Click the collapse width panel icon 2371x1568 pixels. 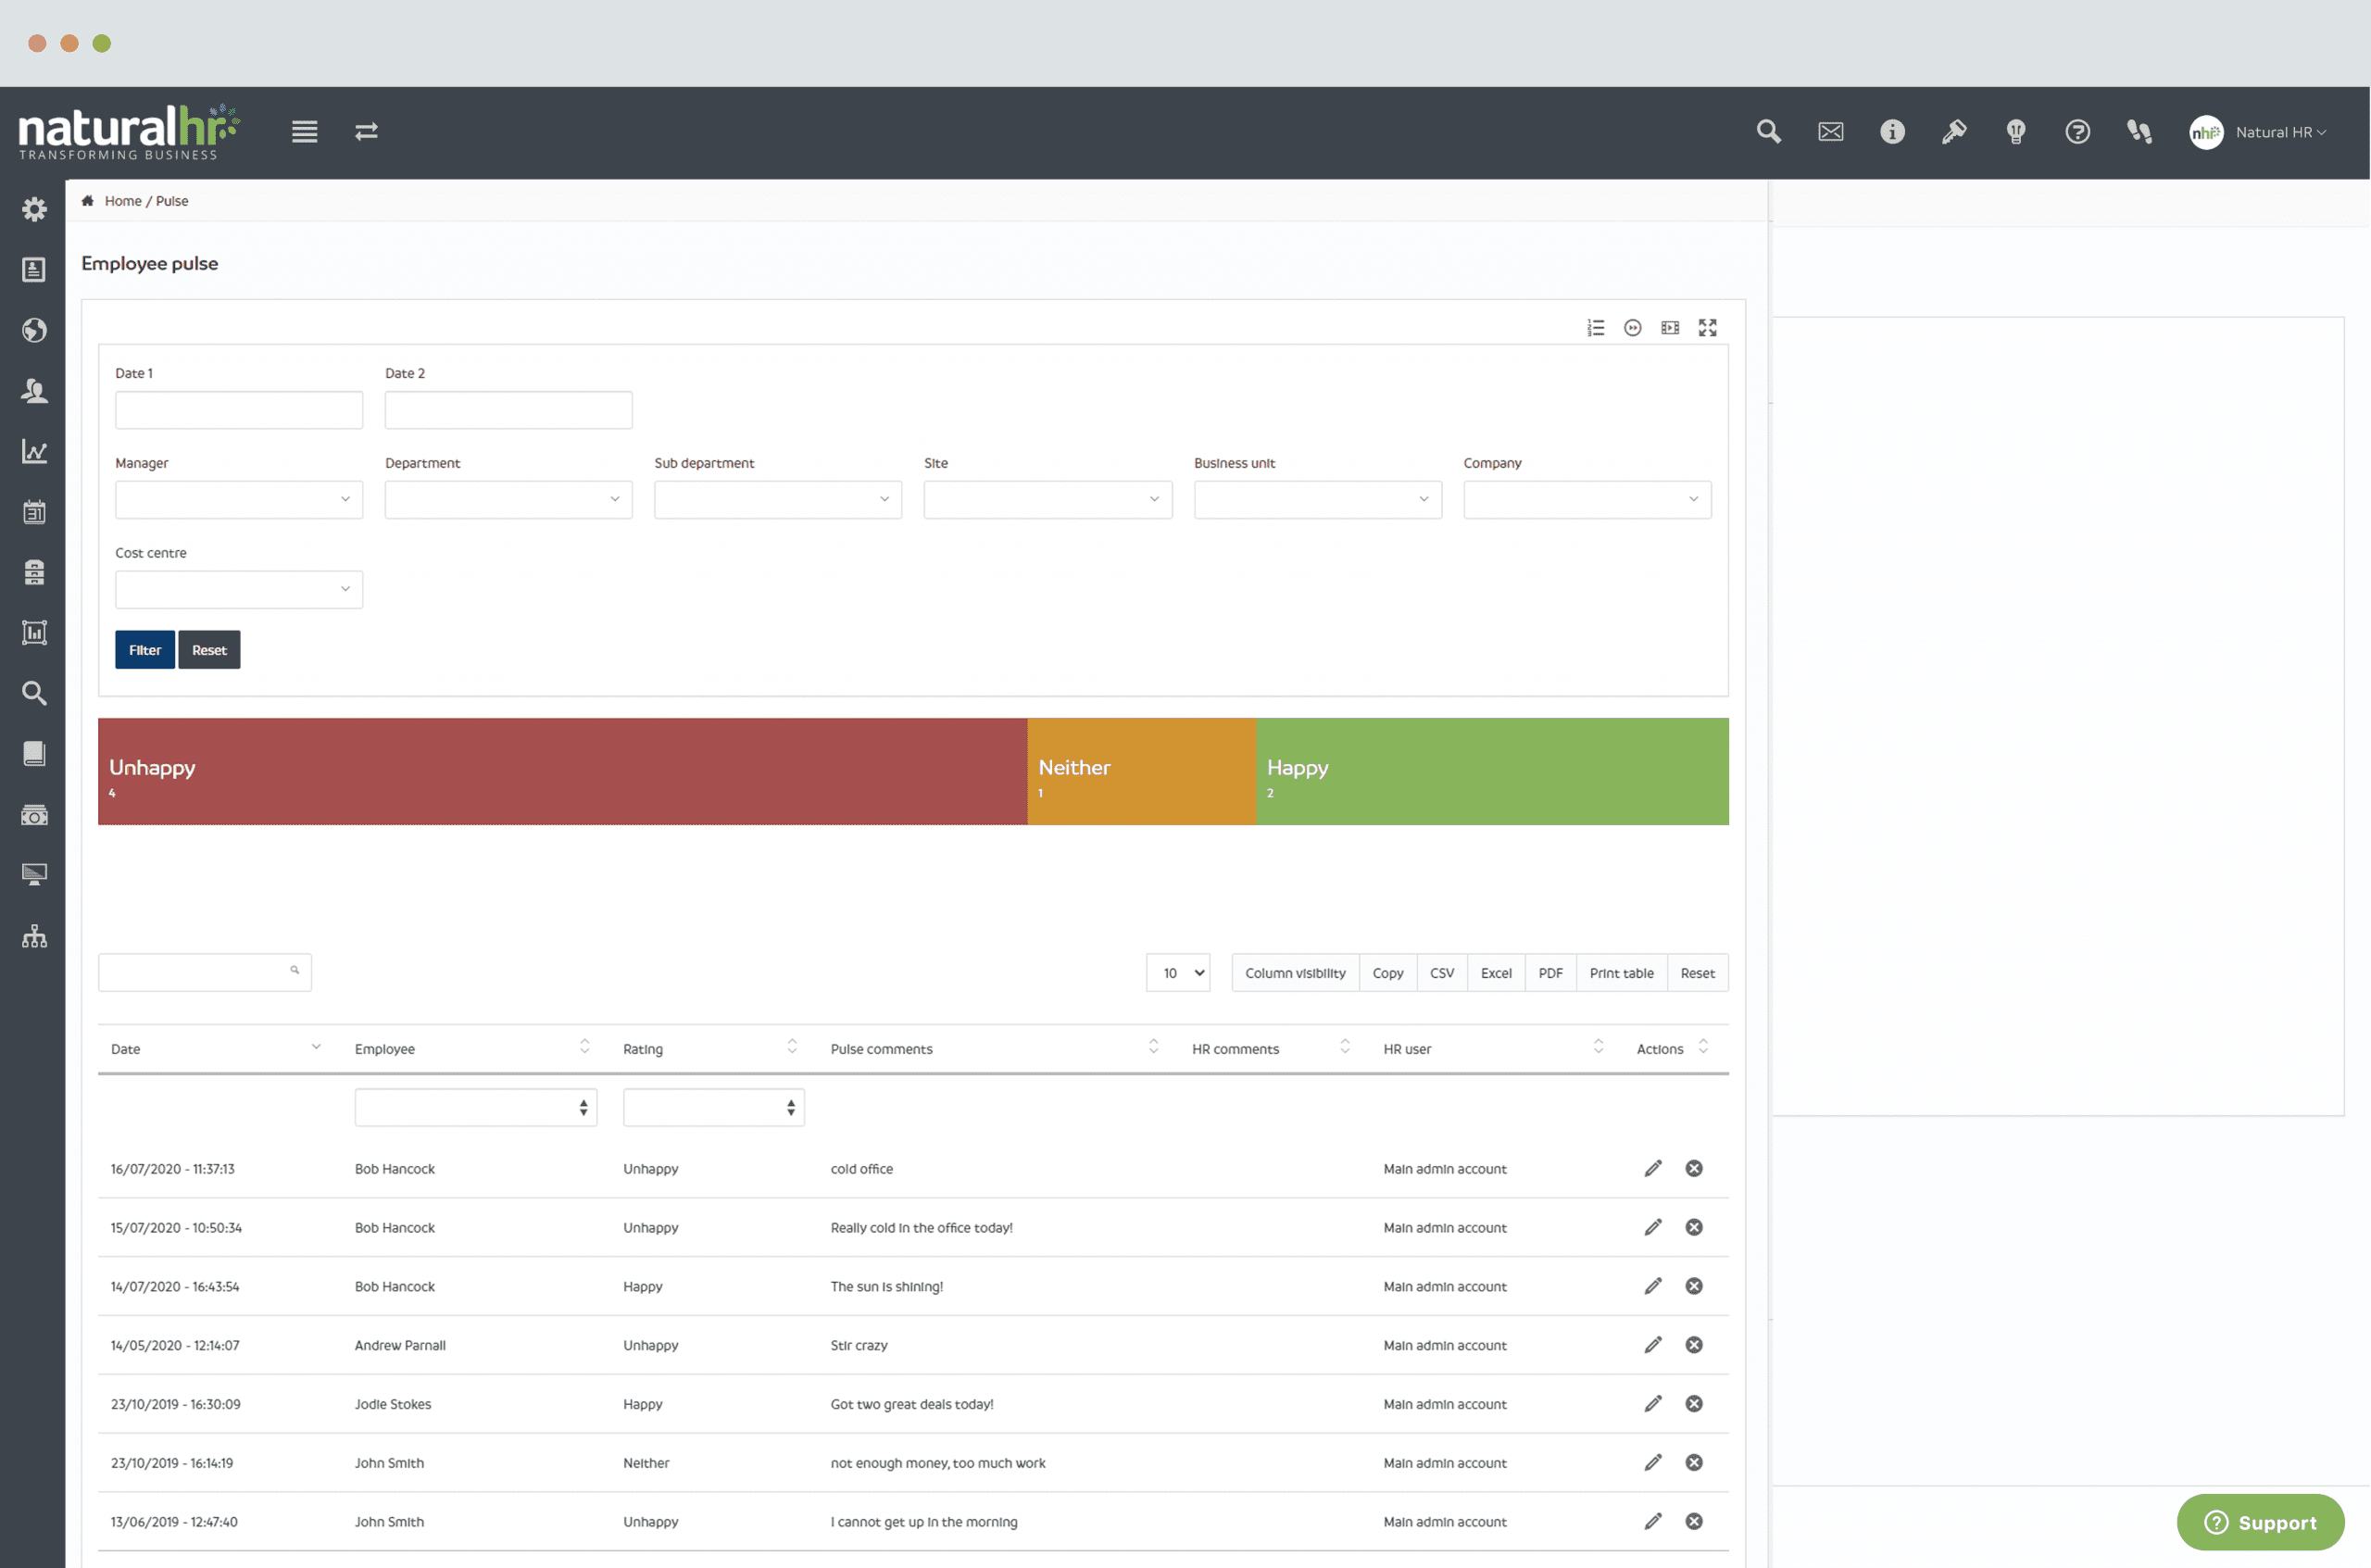1670,328
